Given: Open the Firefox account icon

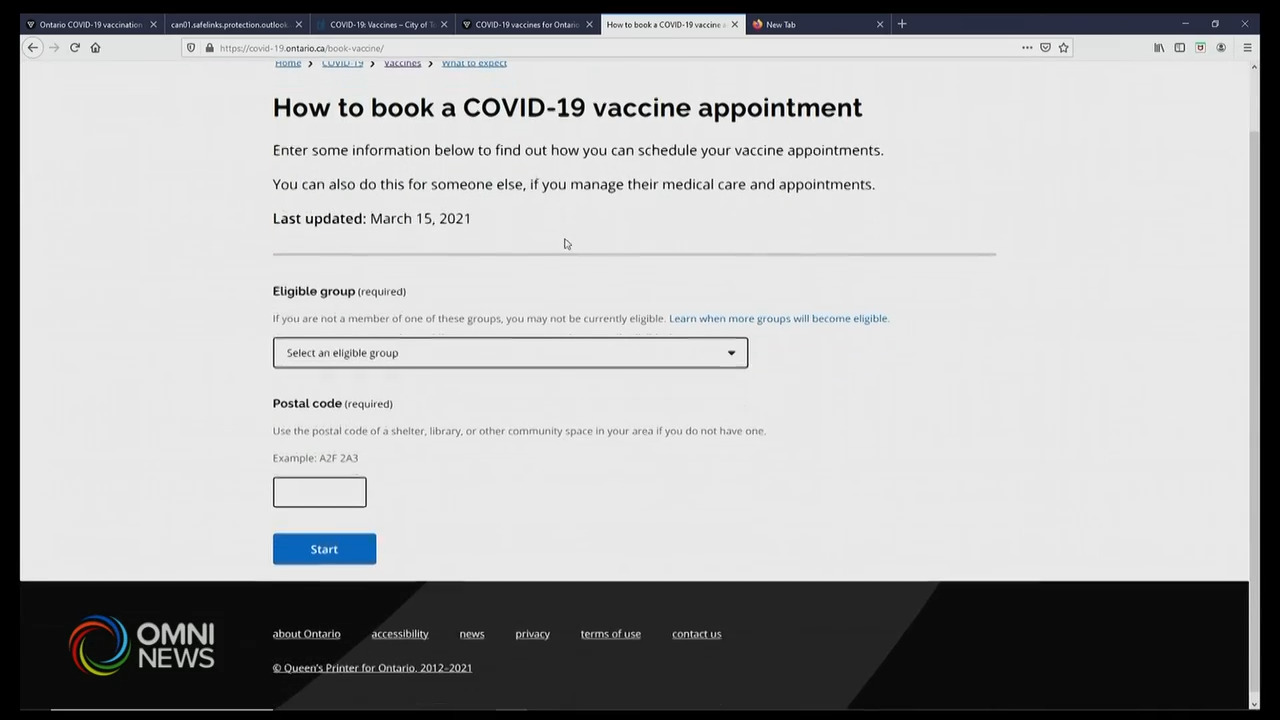Looking at the screenshot, I should 1221,47.
